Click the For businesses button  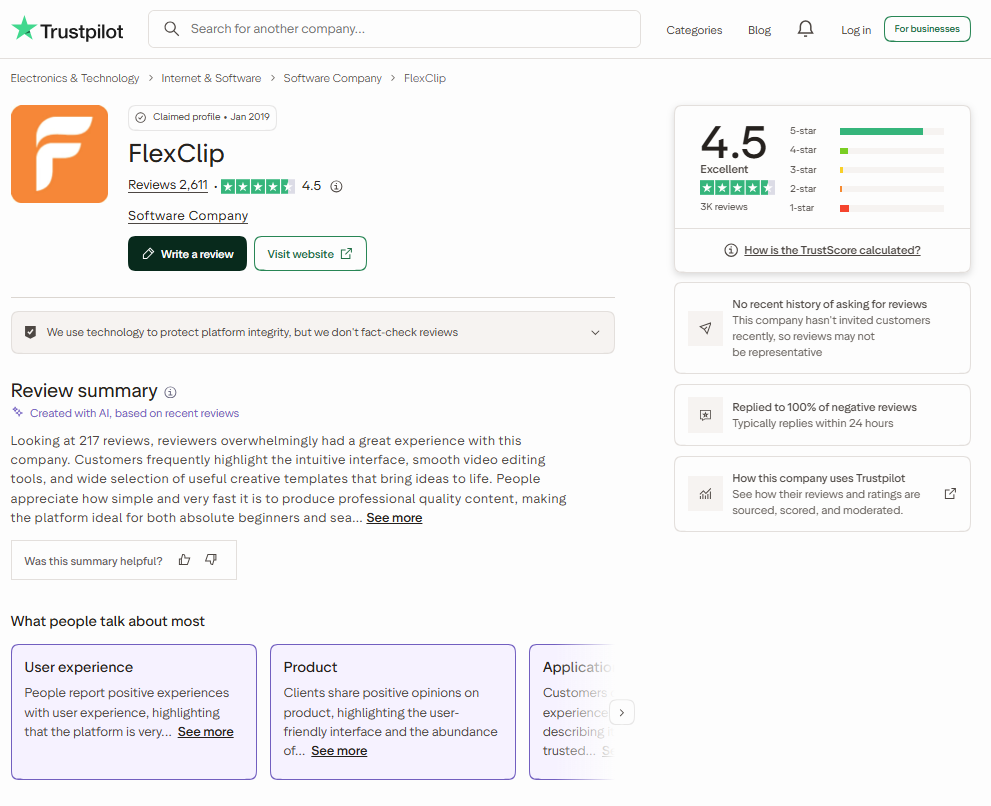(927, 29)
